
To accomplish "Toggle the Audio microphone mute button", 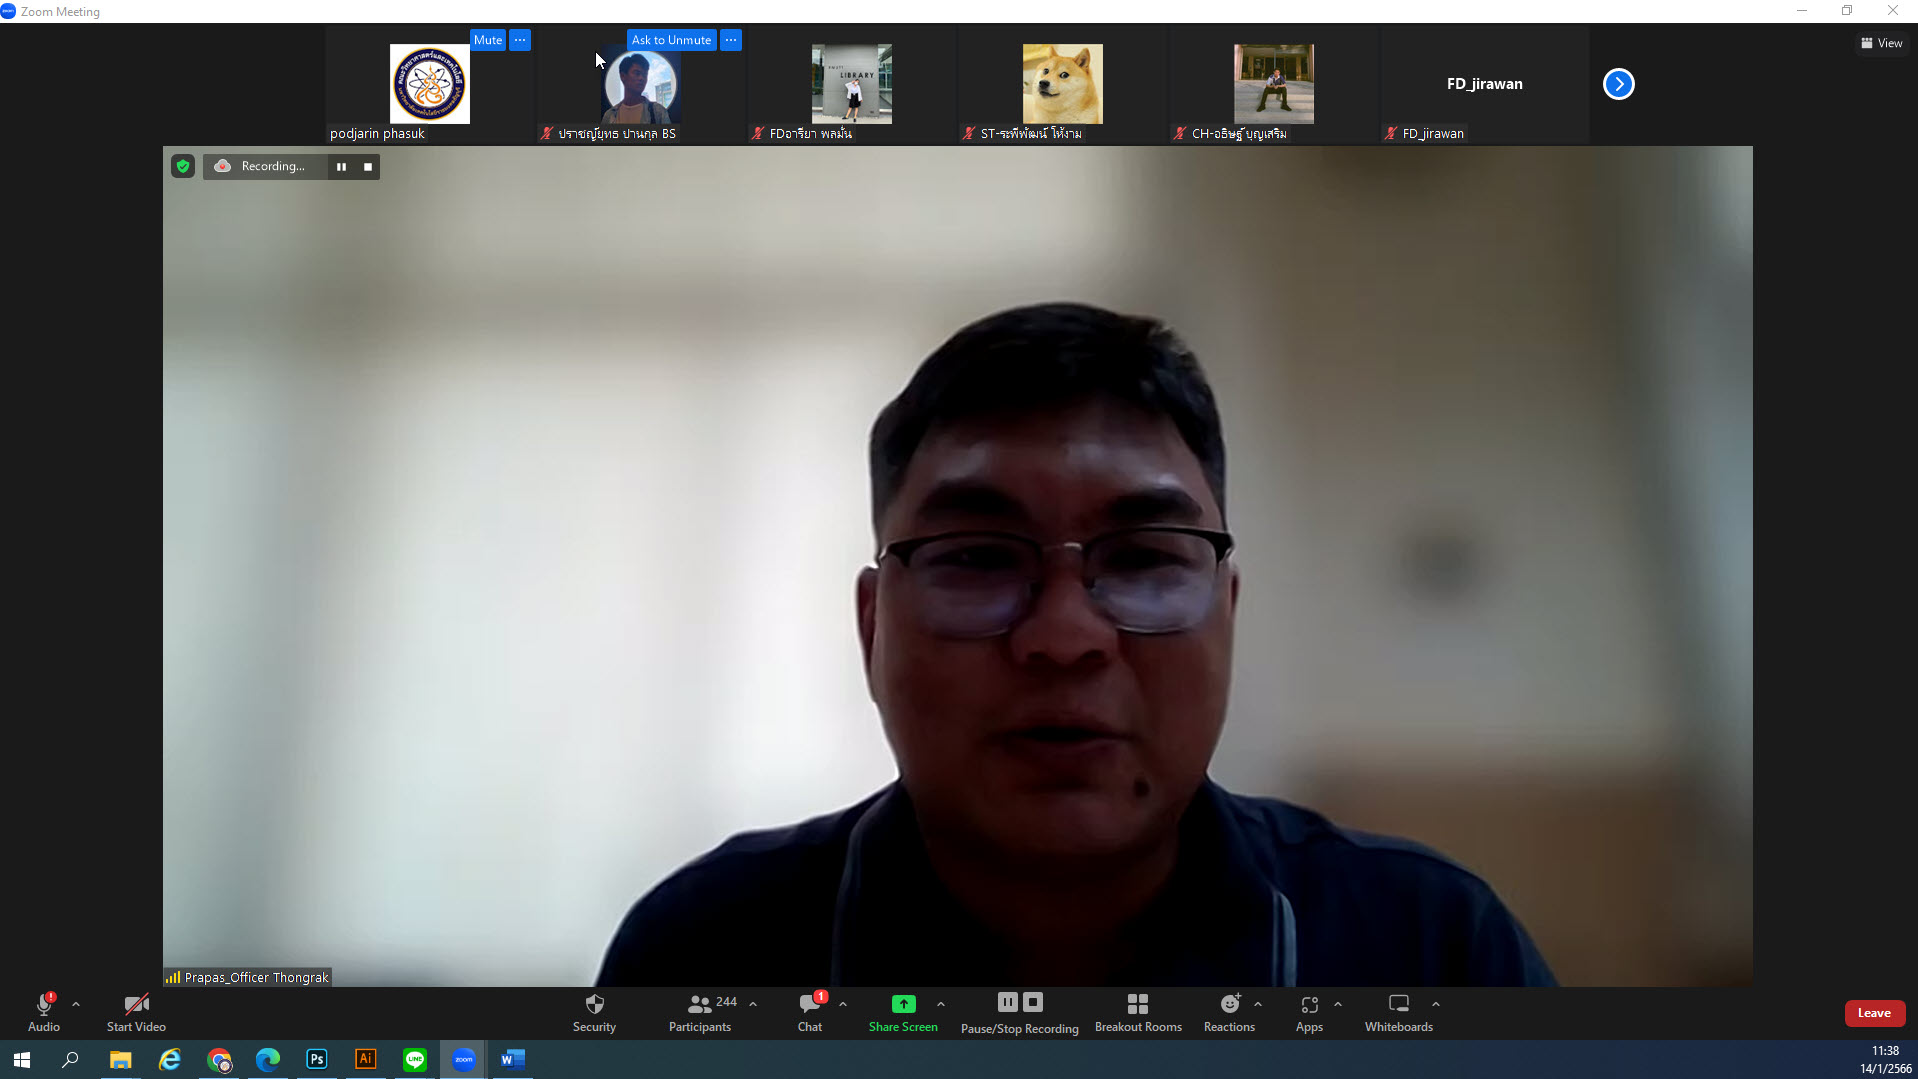I will [43, 1012].
